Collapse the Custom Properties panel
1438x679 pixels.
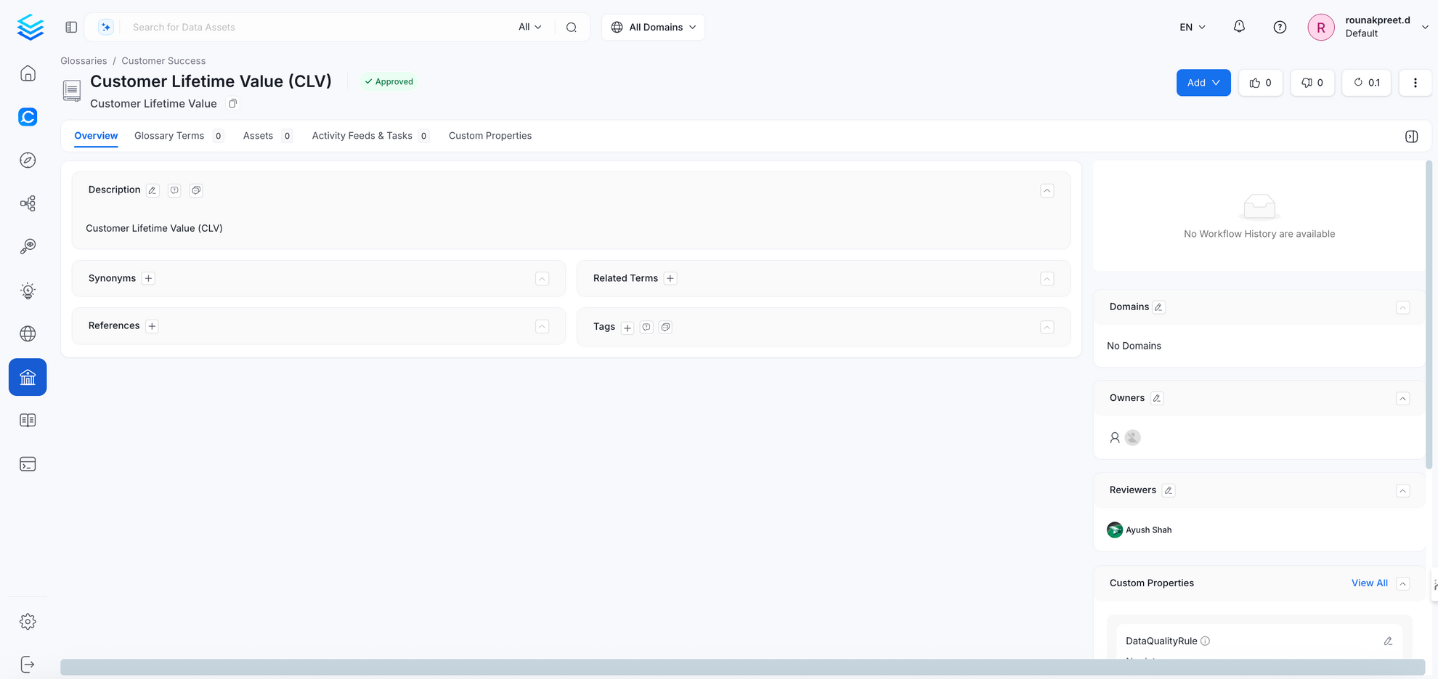[1403, 583]
